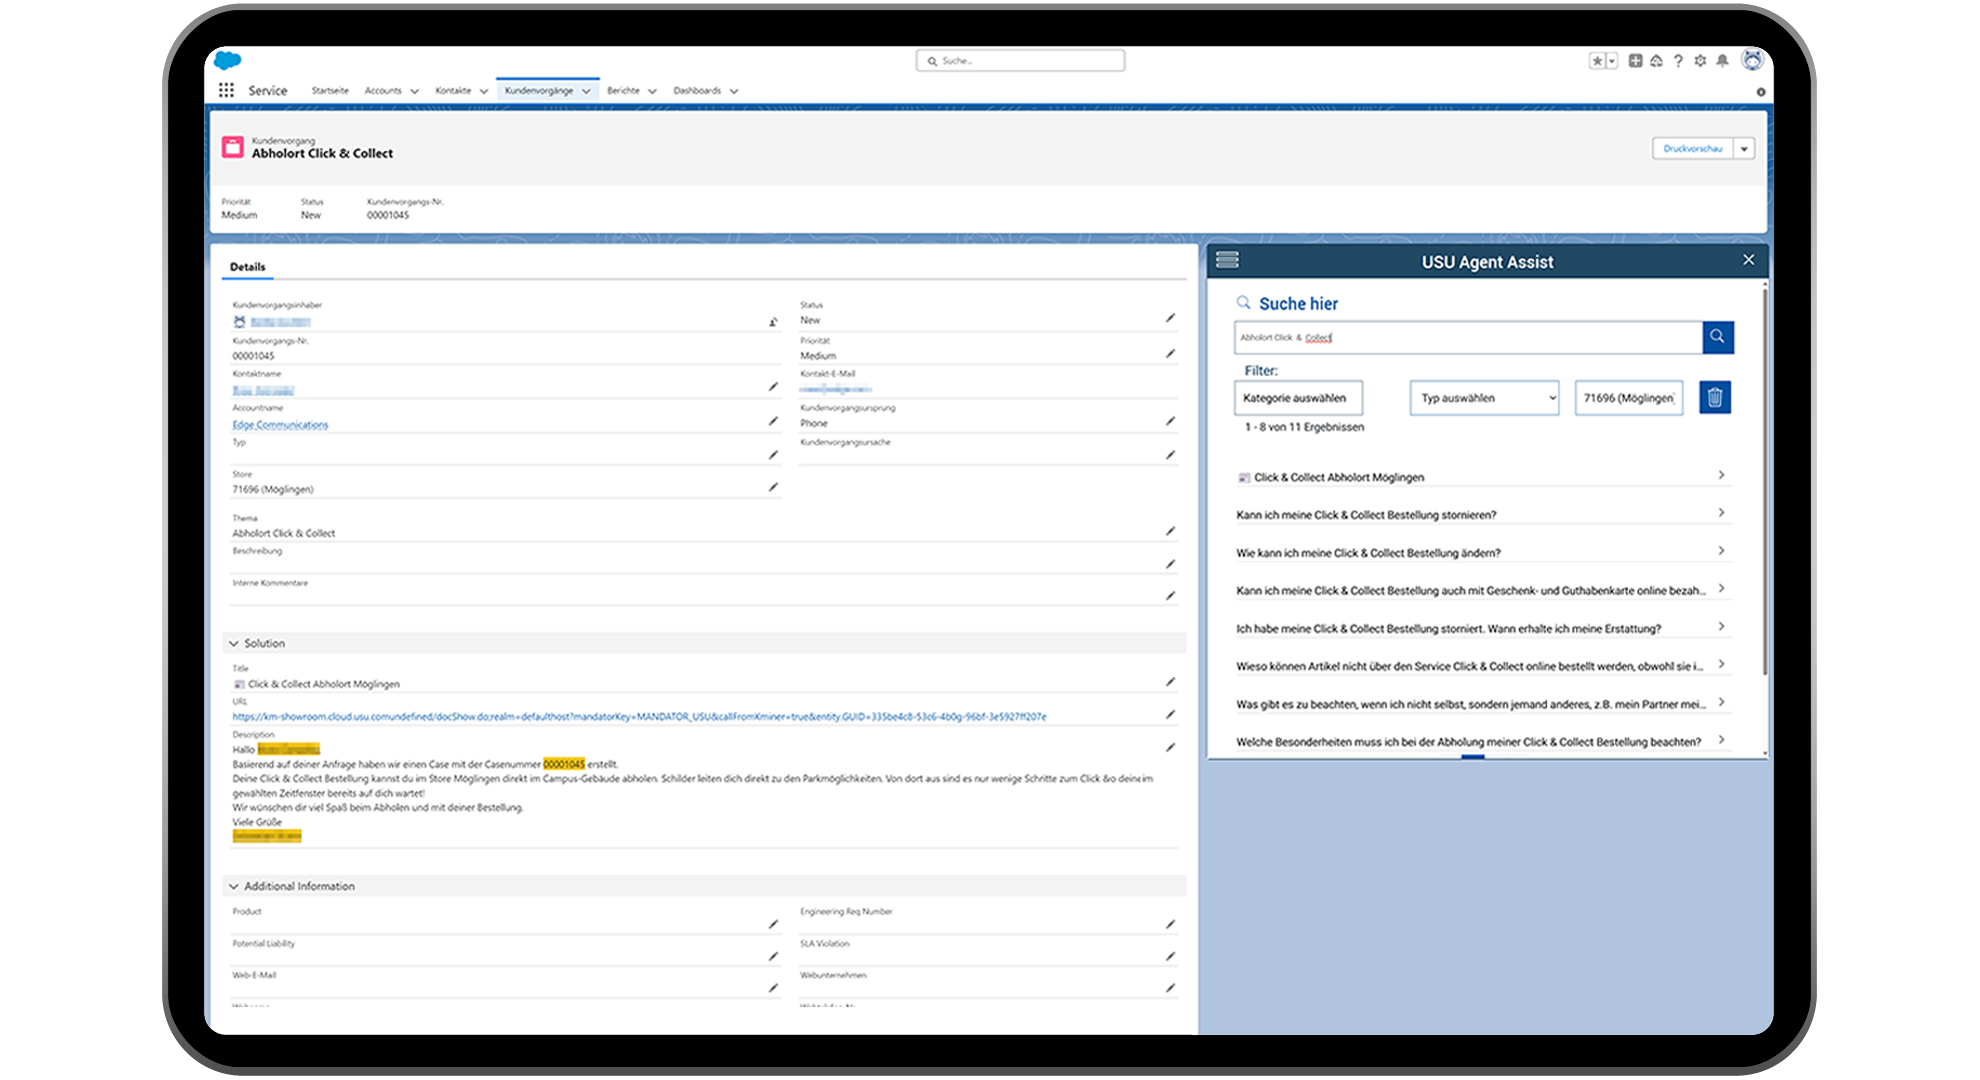Open result Click & Collect Abholort Möglingen
This screenshot has width=1980, height=1080.
[1482, 477]
